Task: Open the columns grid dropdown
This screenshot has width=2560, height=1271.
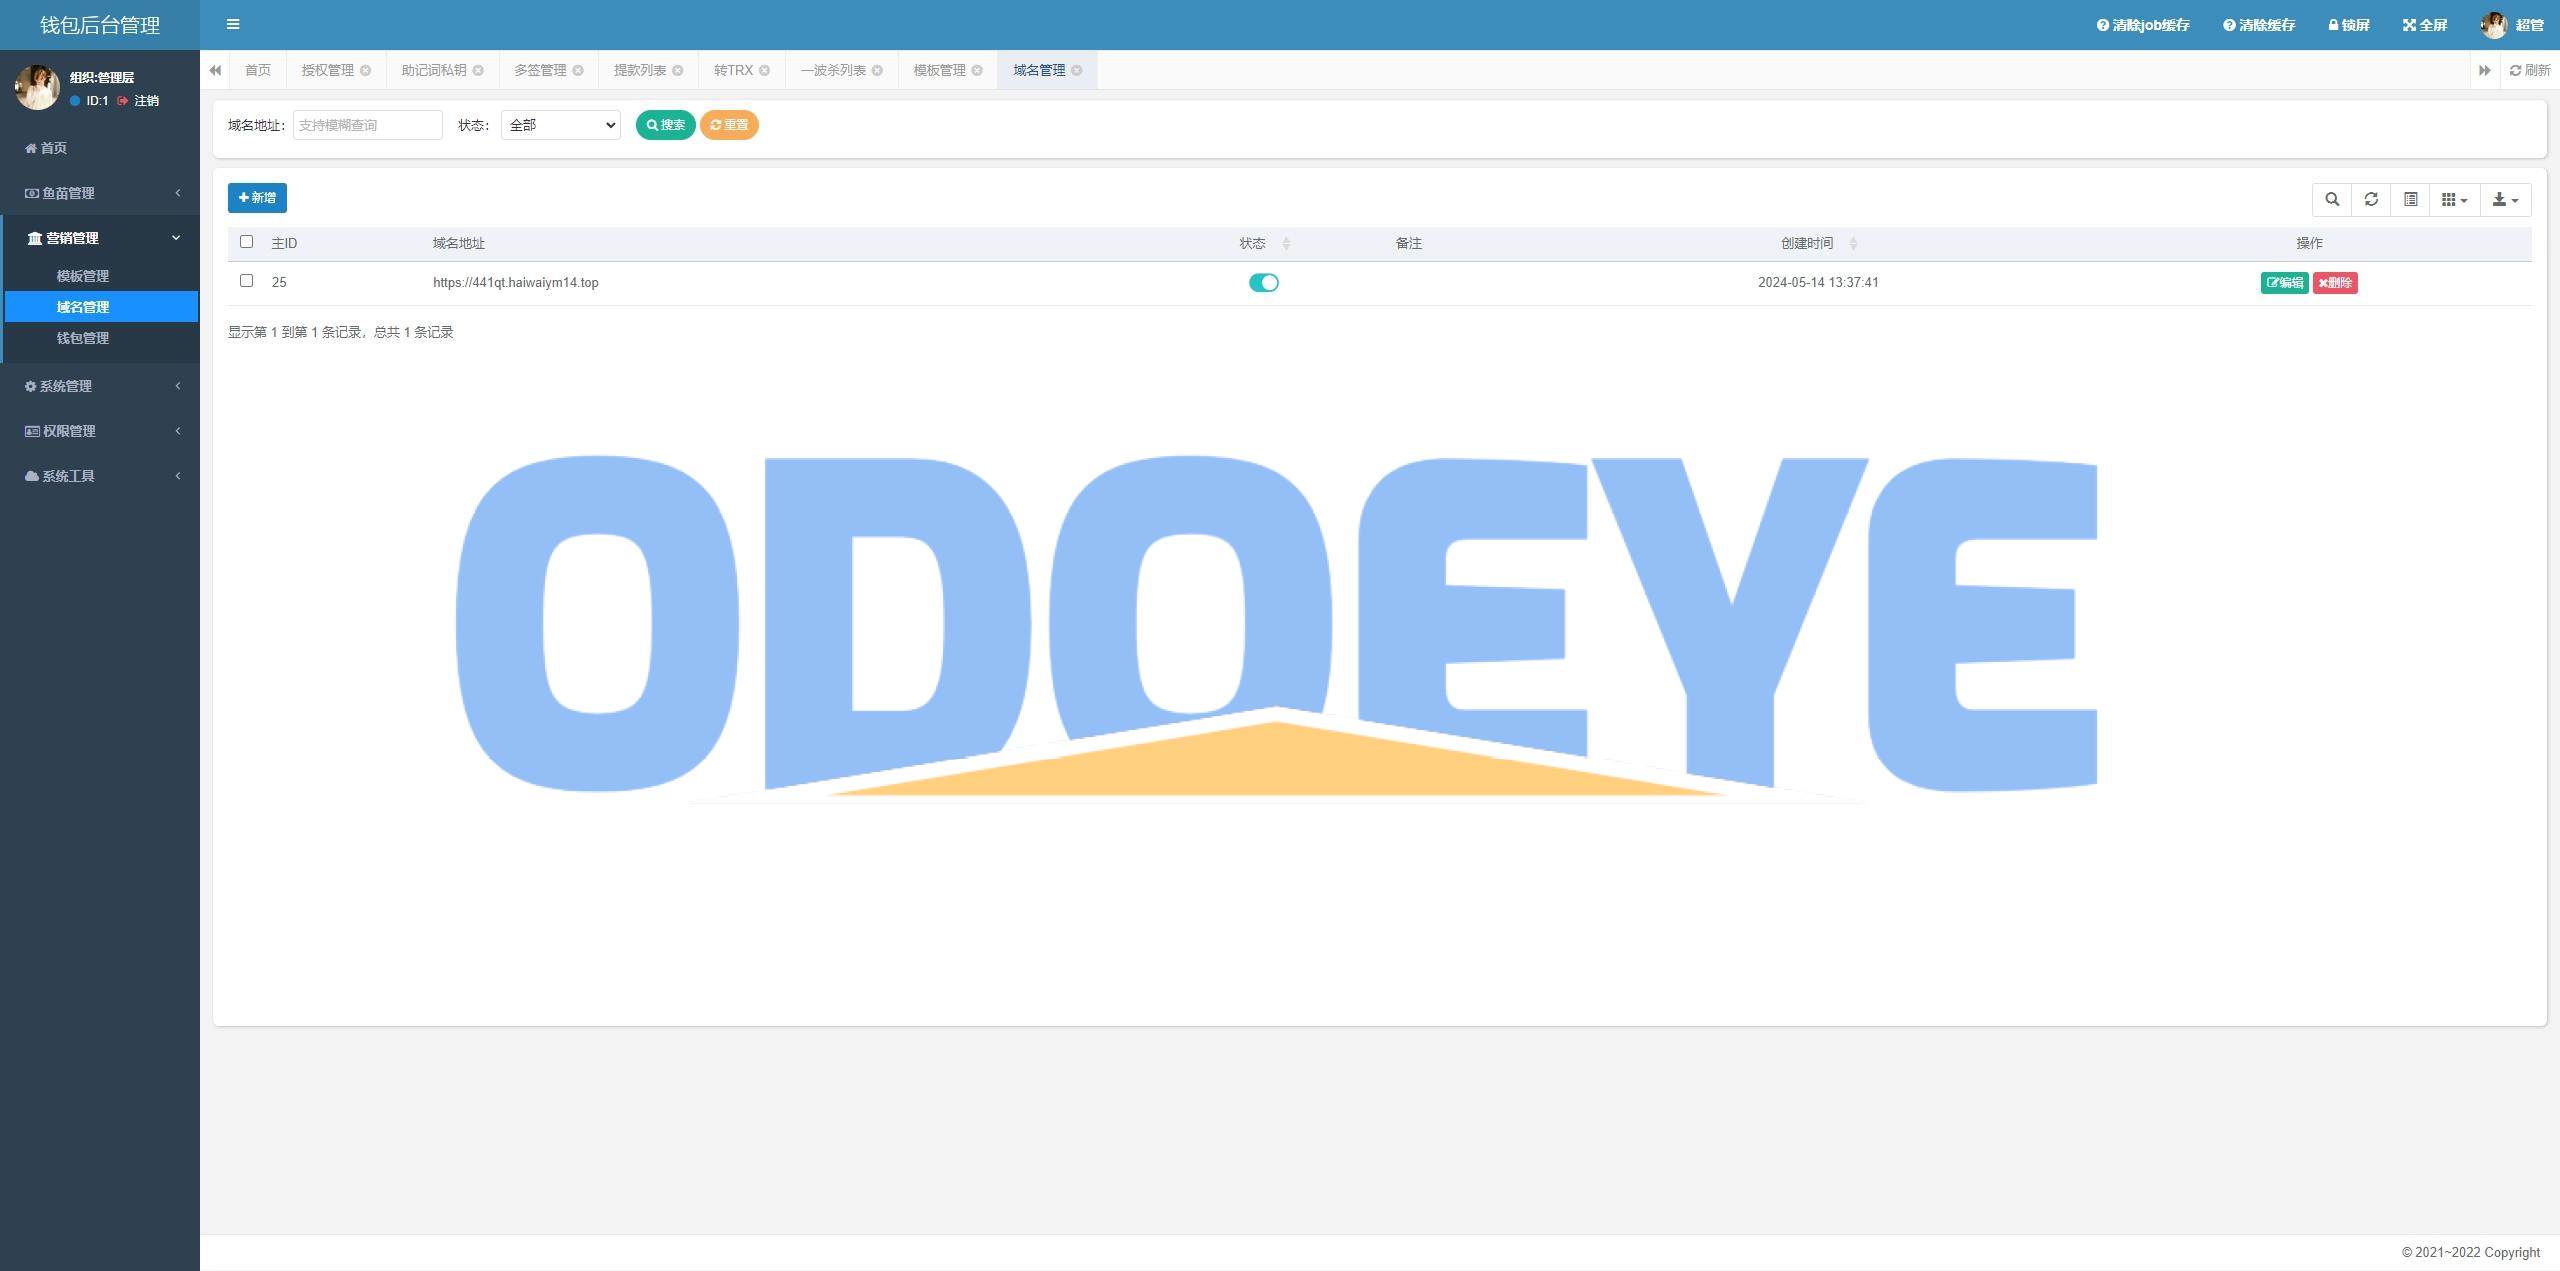Action: [2455, 200]
